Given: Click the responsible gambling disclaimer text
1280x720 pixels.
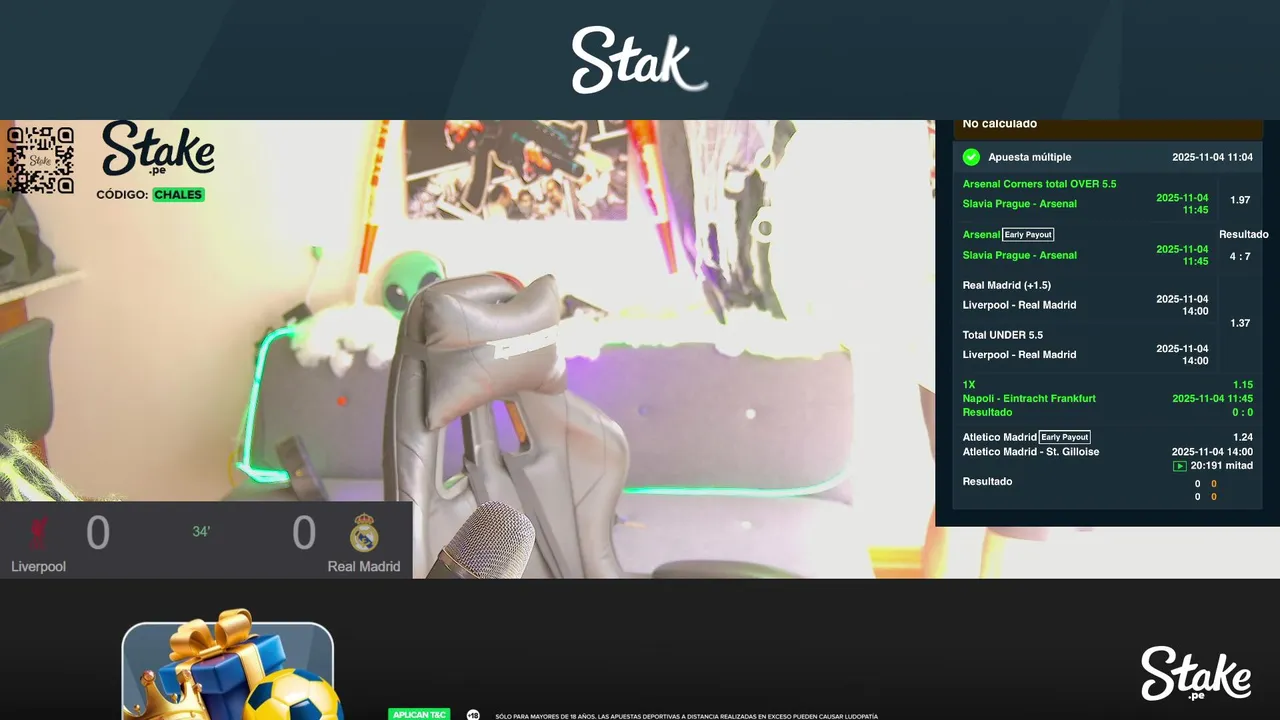Looking at the screenshot, I should (x=686, y=716).
